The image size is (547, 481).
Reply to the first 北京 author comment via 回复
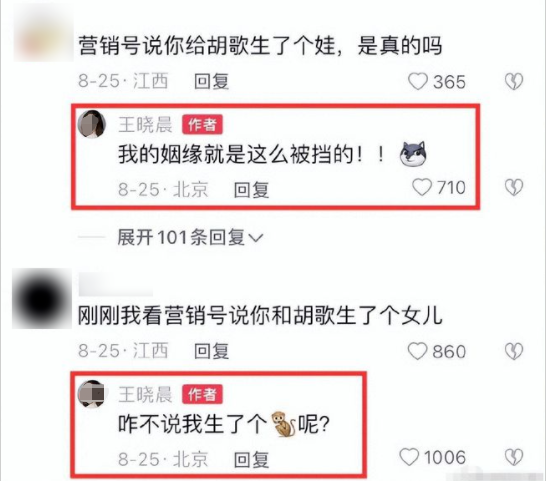(x=251, y=190)
